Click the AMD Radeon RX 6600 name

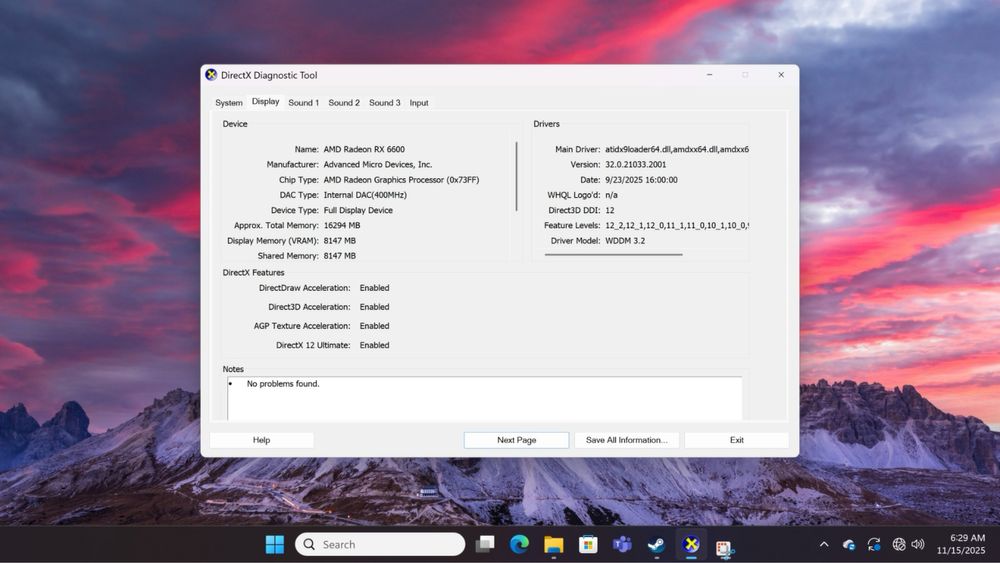[x=364, y=149]
